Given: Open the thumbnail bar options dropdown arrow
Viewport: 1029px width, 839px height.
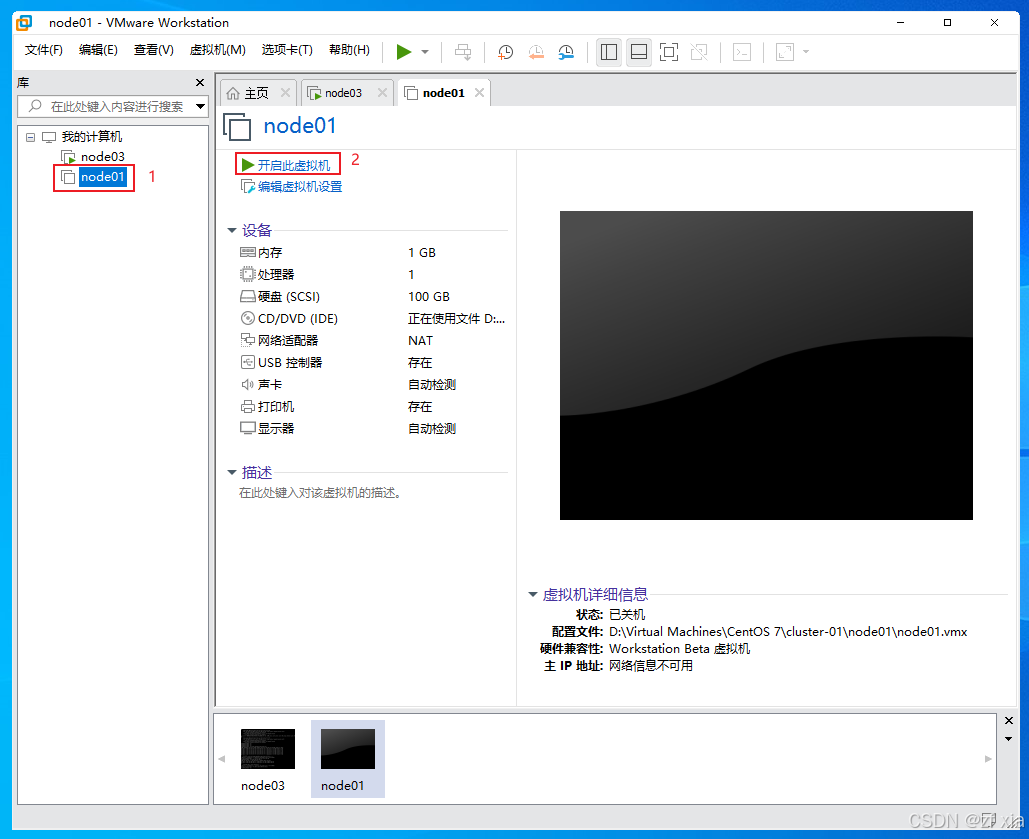Looking at the screenshot, I should click(1009, 739).
